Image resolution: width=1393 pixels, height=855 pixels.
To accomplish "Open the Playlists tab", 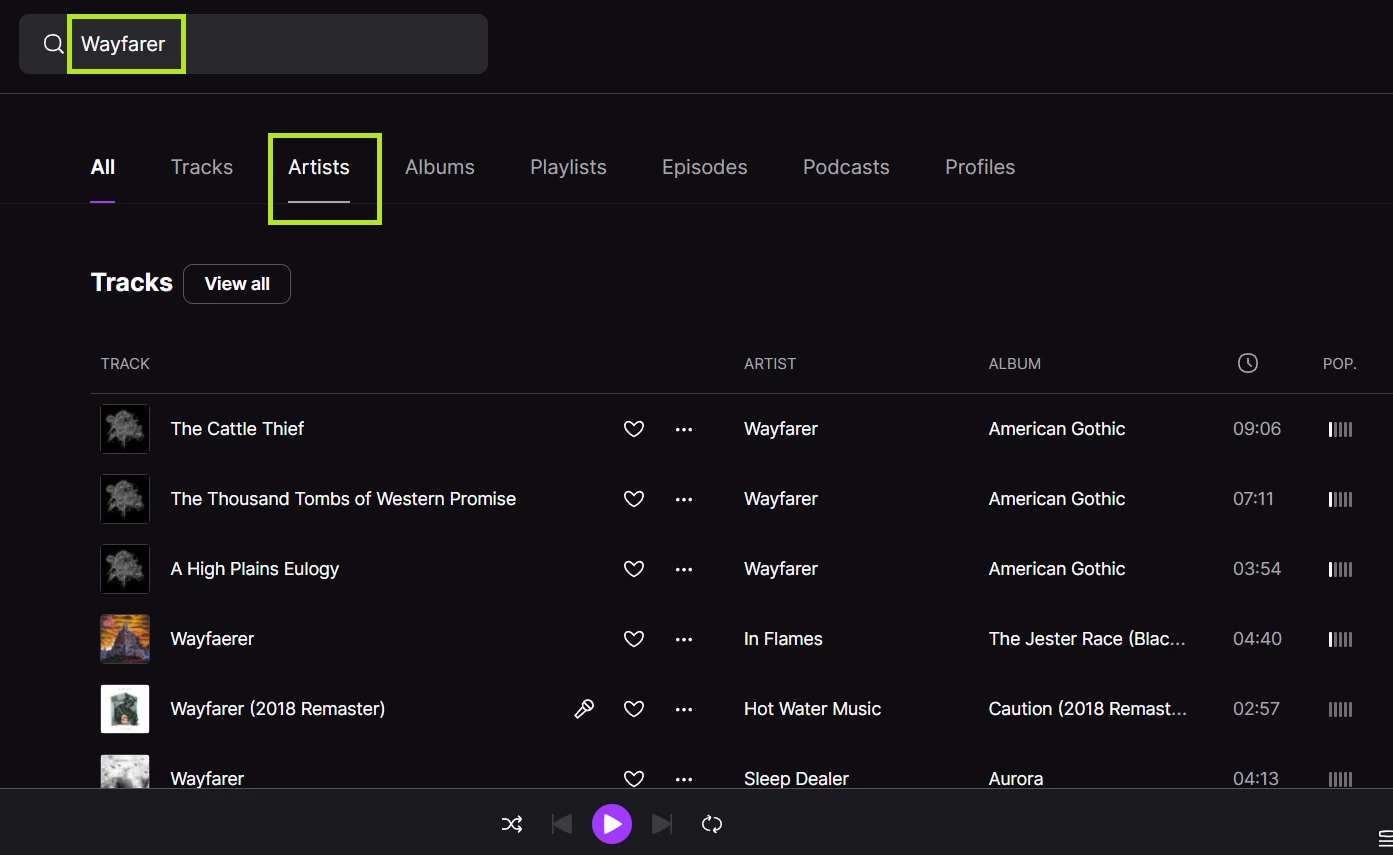I will [568, 167].
